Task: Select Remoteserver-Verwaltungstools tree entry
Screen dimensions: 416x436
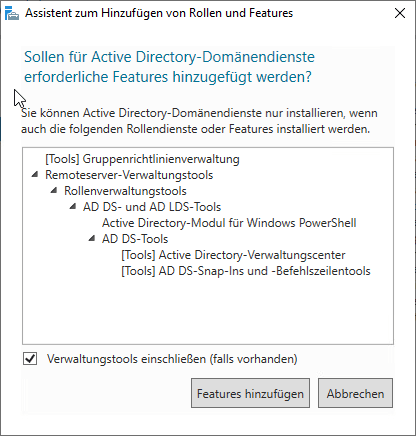Action: [129, 175]
